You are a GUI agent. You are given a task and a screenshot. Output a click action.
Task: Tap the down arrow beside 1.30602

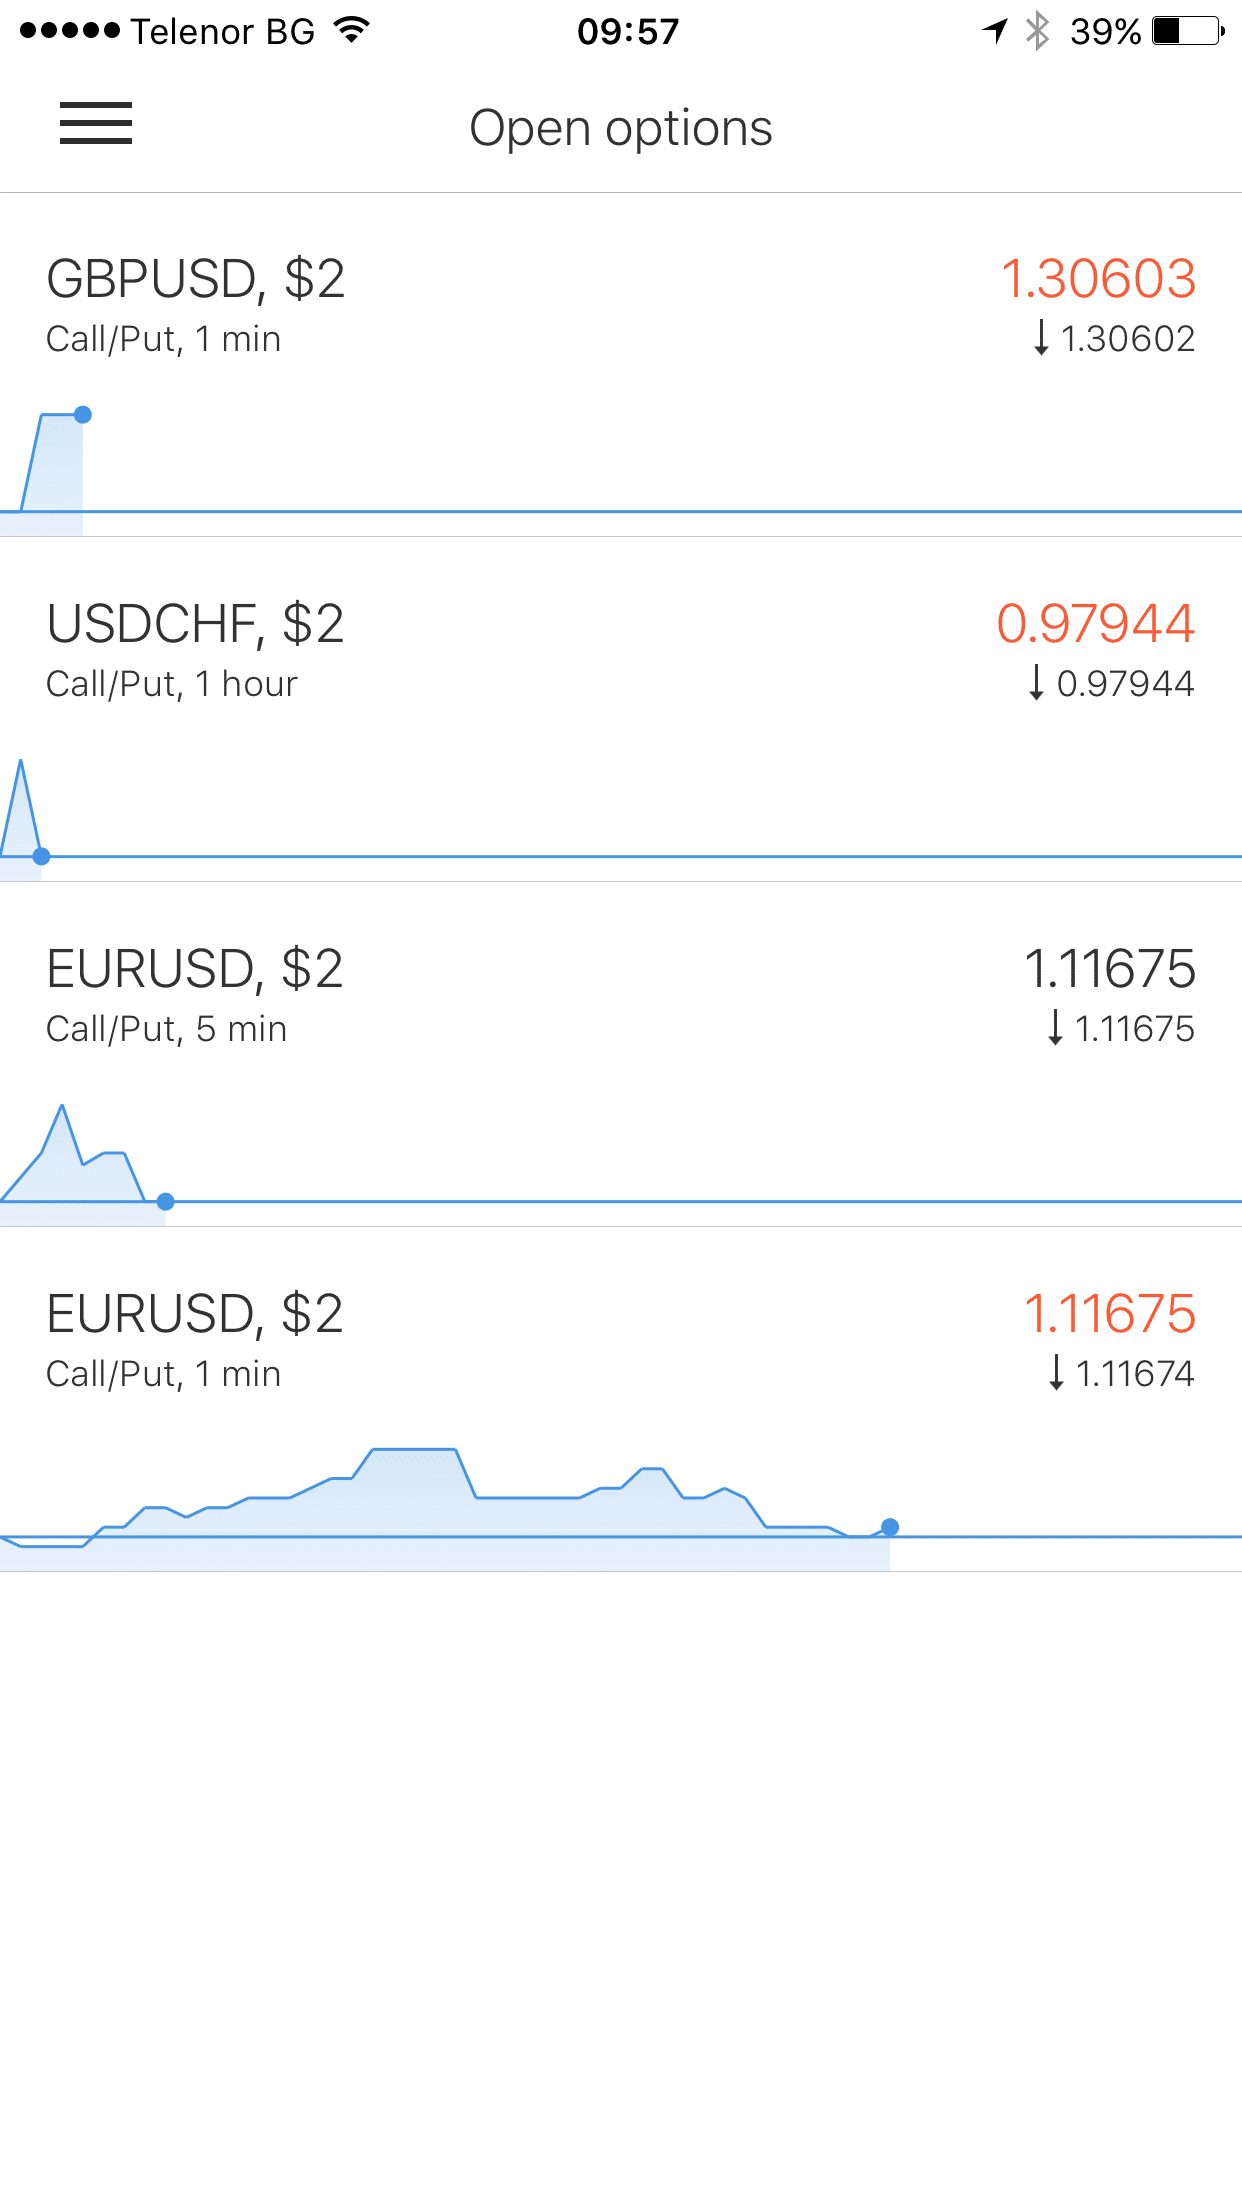pos(1041,338)
